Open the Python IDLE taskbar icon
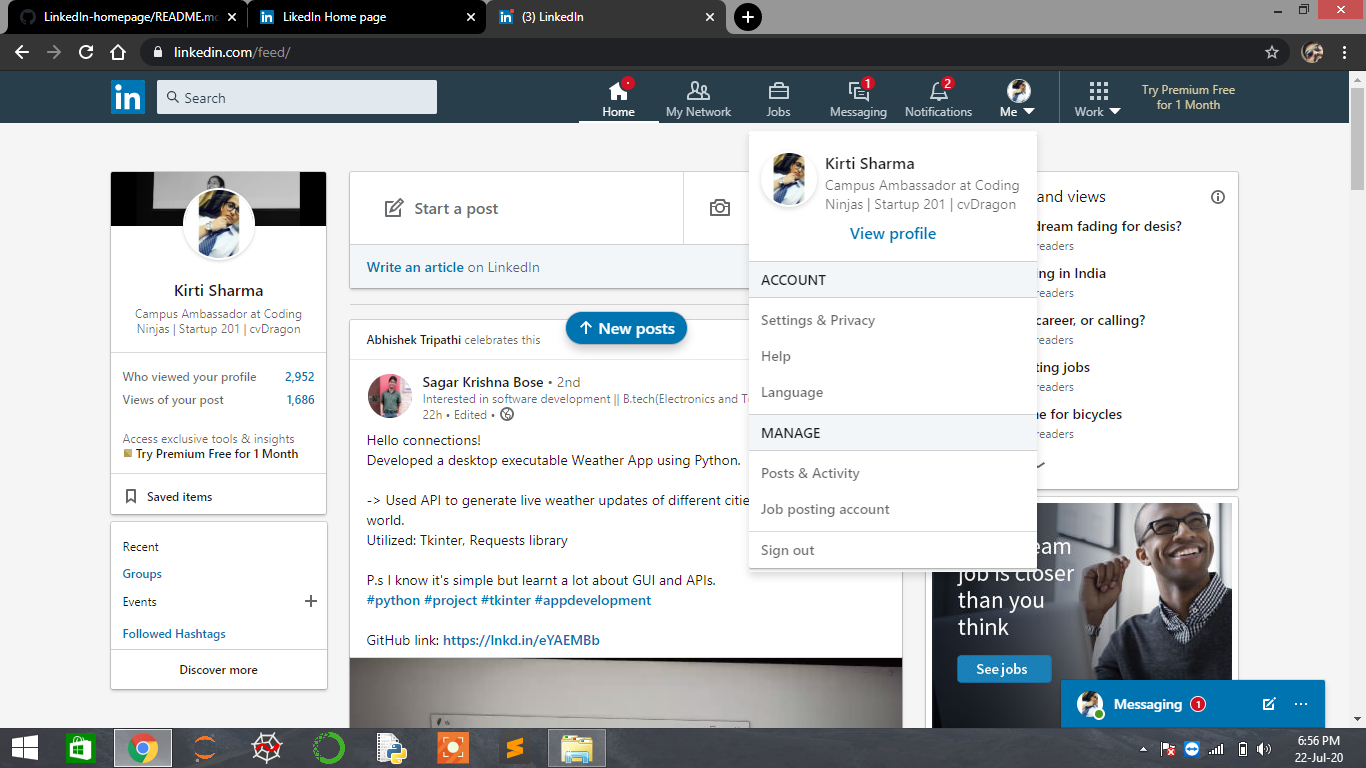 tap(390, 748)
